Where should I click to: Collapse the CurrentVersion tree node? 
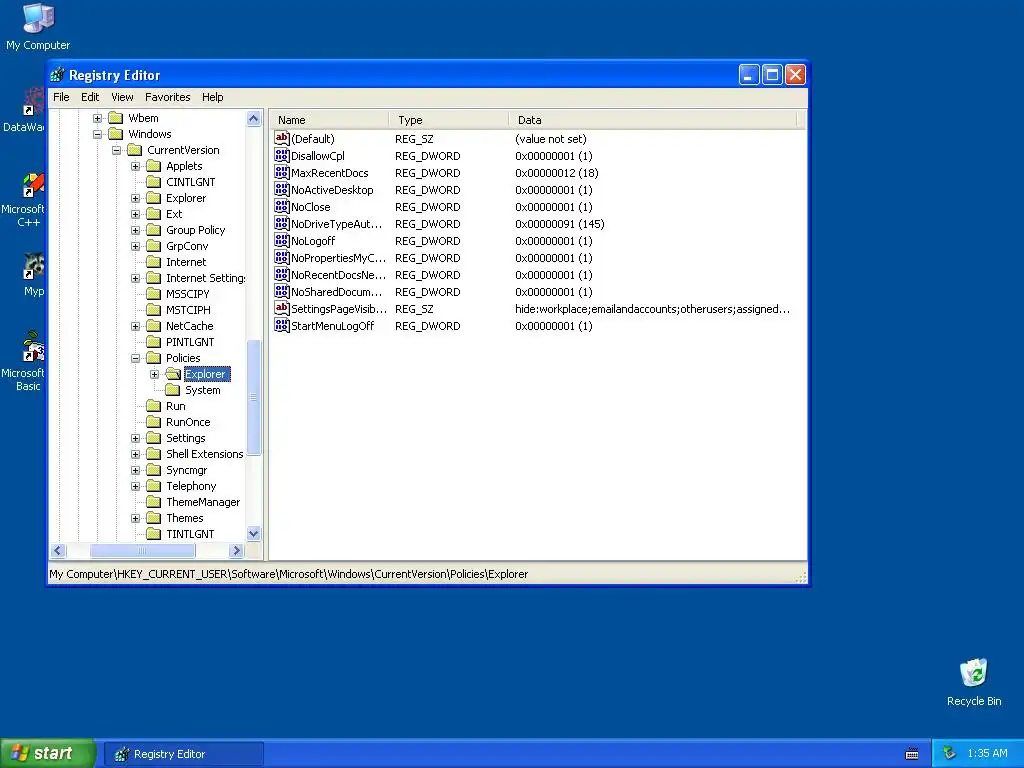click(x=116, y=150)
